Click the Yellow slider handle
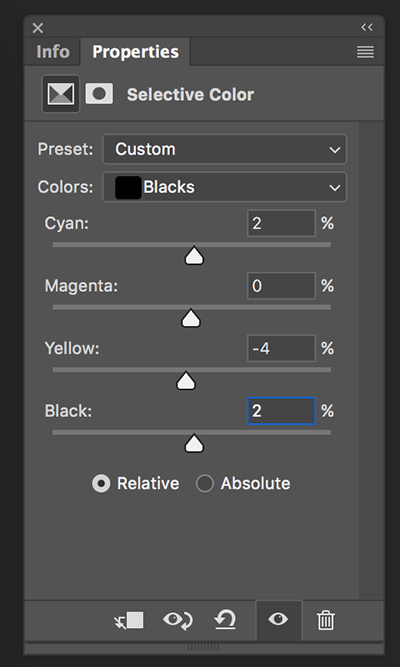400x667 pixels. click(x=186, y=381)
